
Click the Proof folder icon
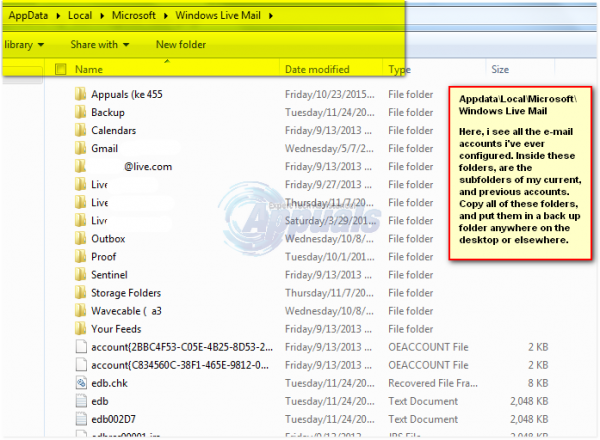pos(80,256)
